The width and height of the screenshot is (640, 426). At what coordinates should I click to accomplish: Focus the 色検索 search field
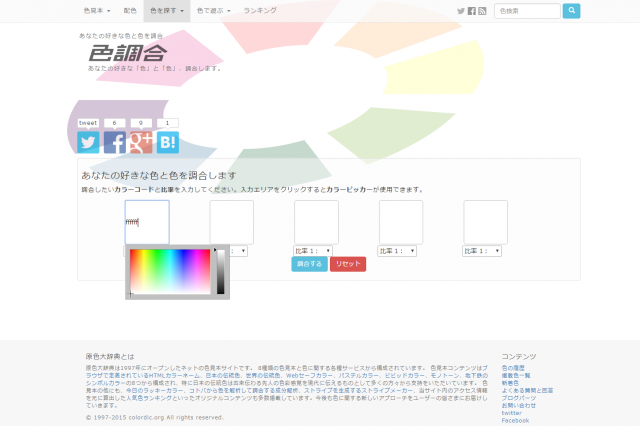[x=527, y=11]
